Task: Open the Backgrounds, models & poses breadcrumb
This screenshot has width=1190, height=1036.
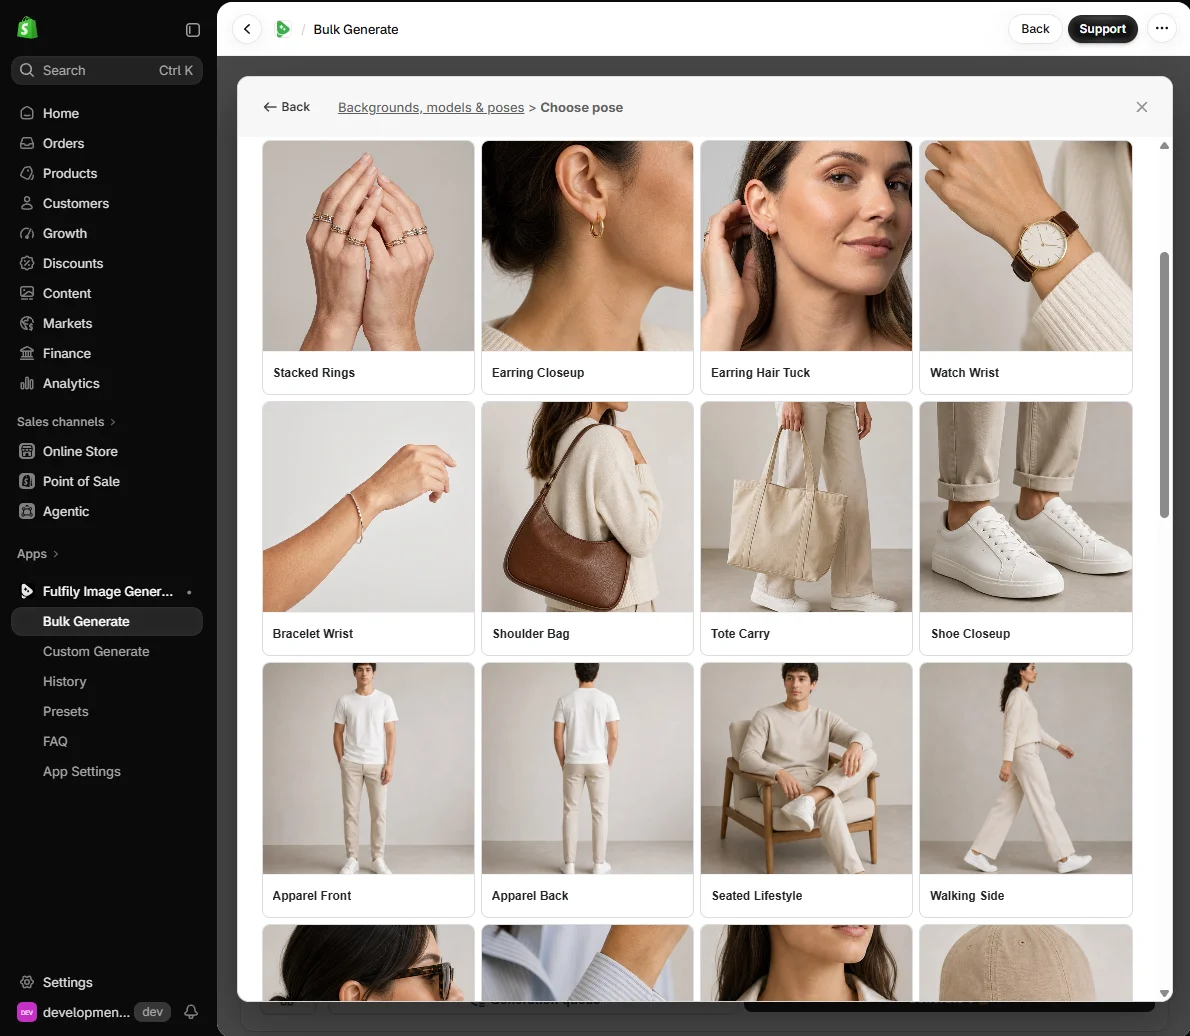Action: [x=430, y=107]
